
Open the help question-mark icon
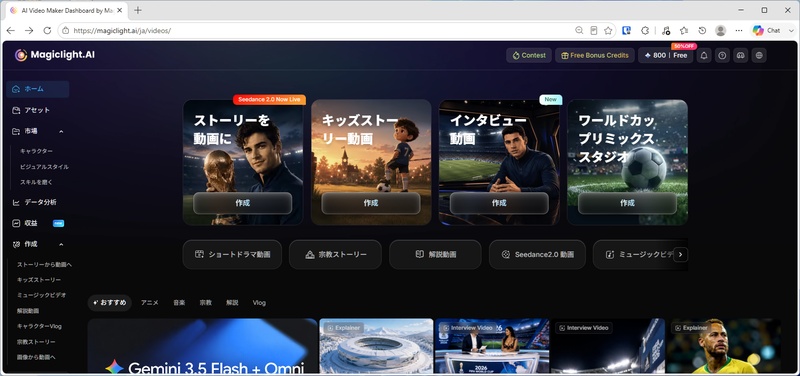722,56
